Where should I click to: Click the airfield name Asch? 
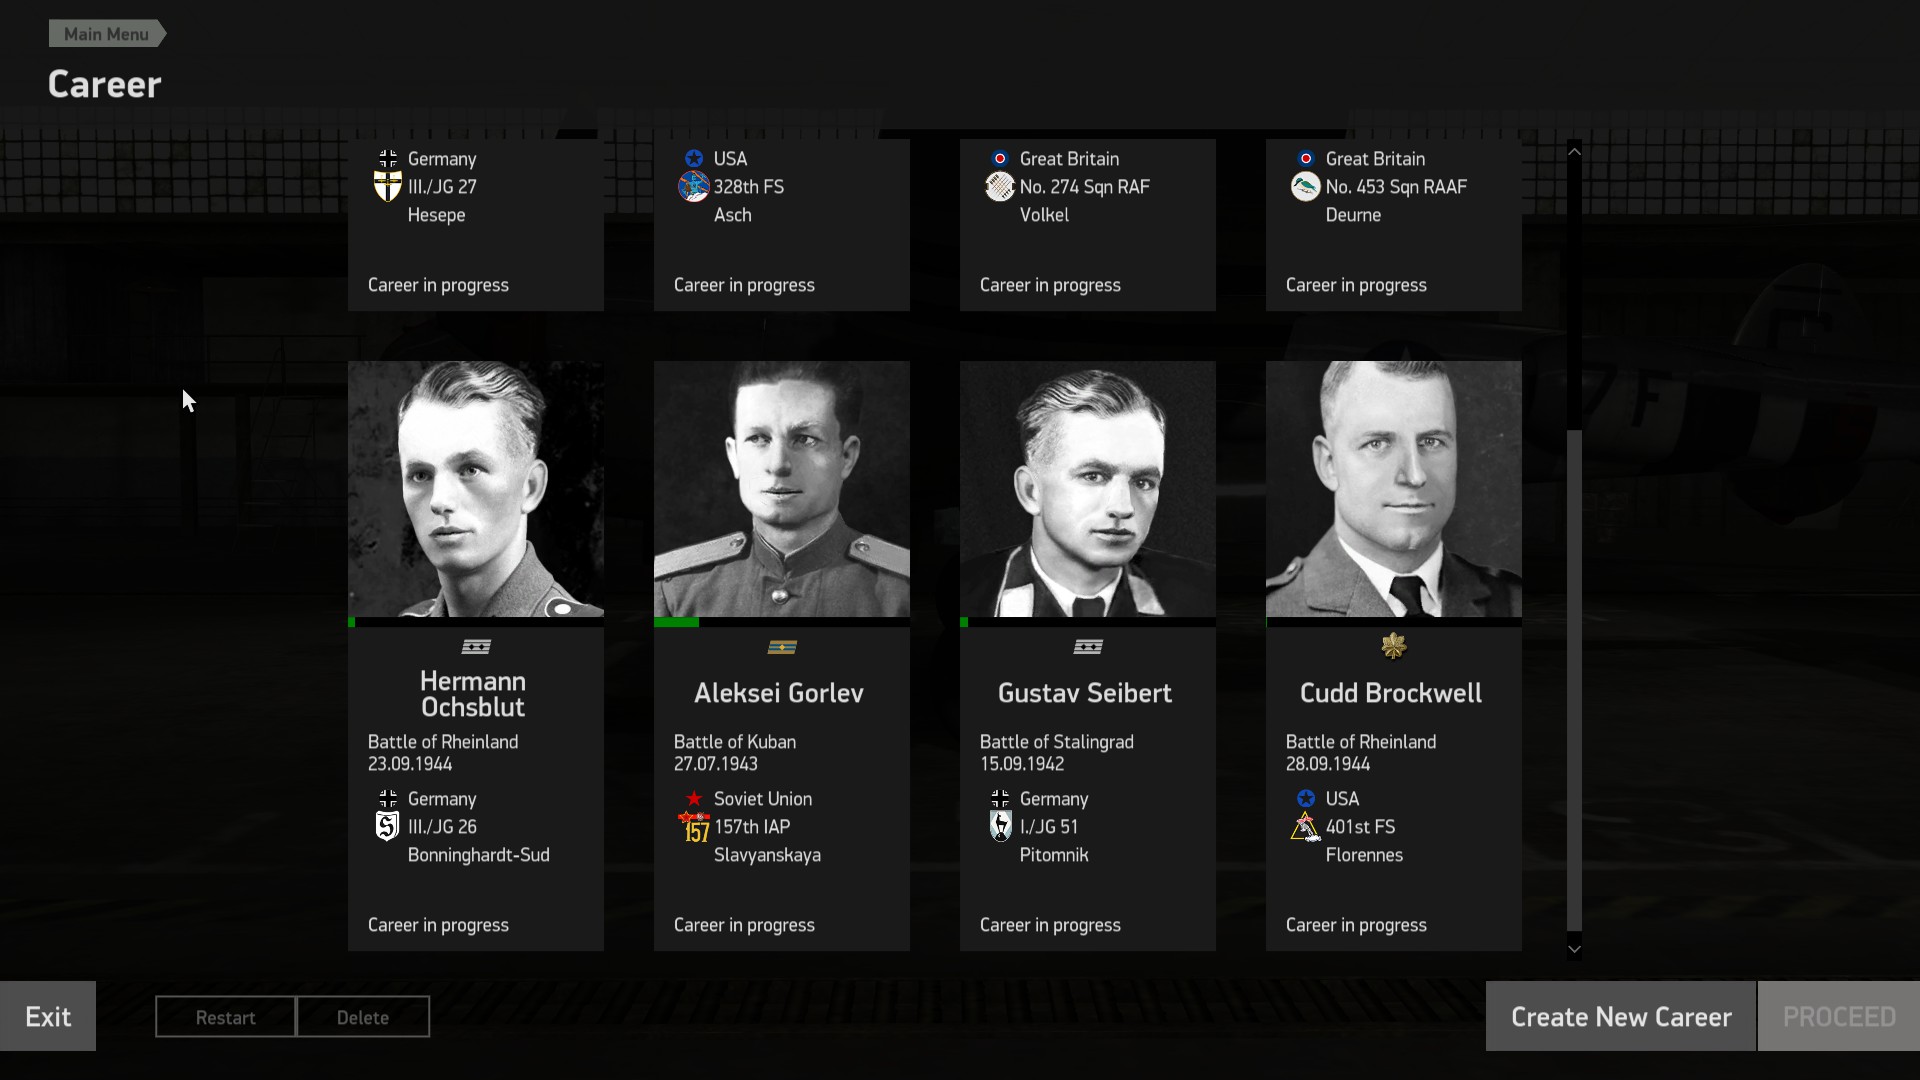(732, 215)
